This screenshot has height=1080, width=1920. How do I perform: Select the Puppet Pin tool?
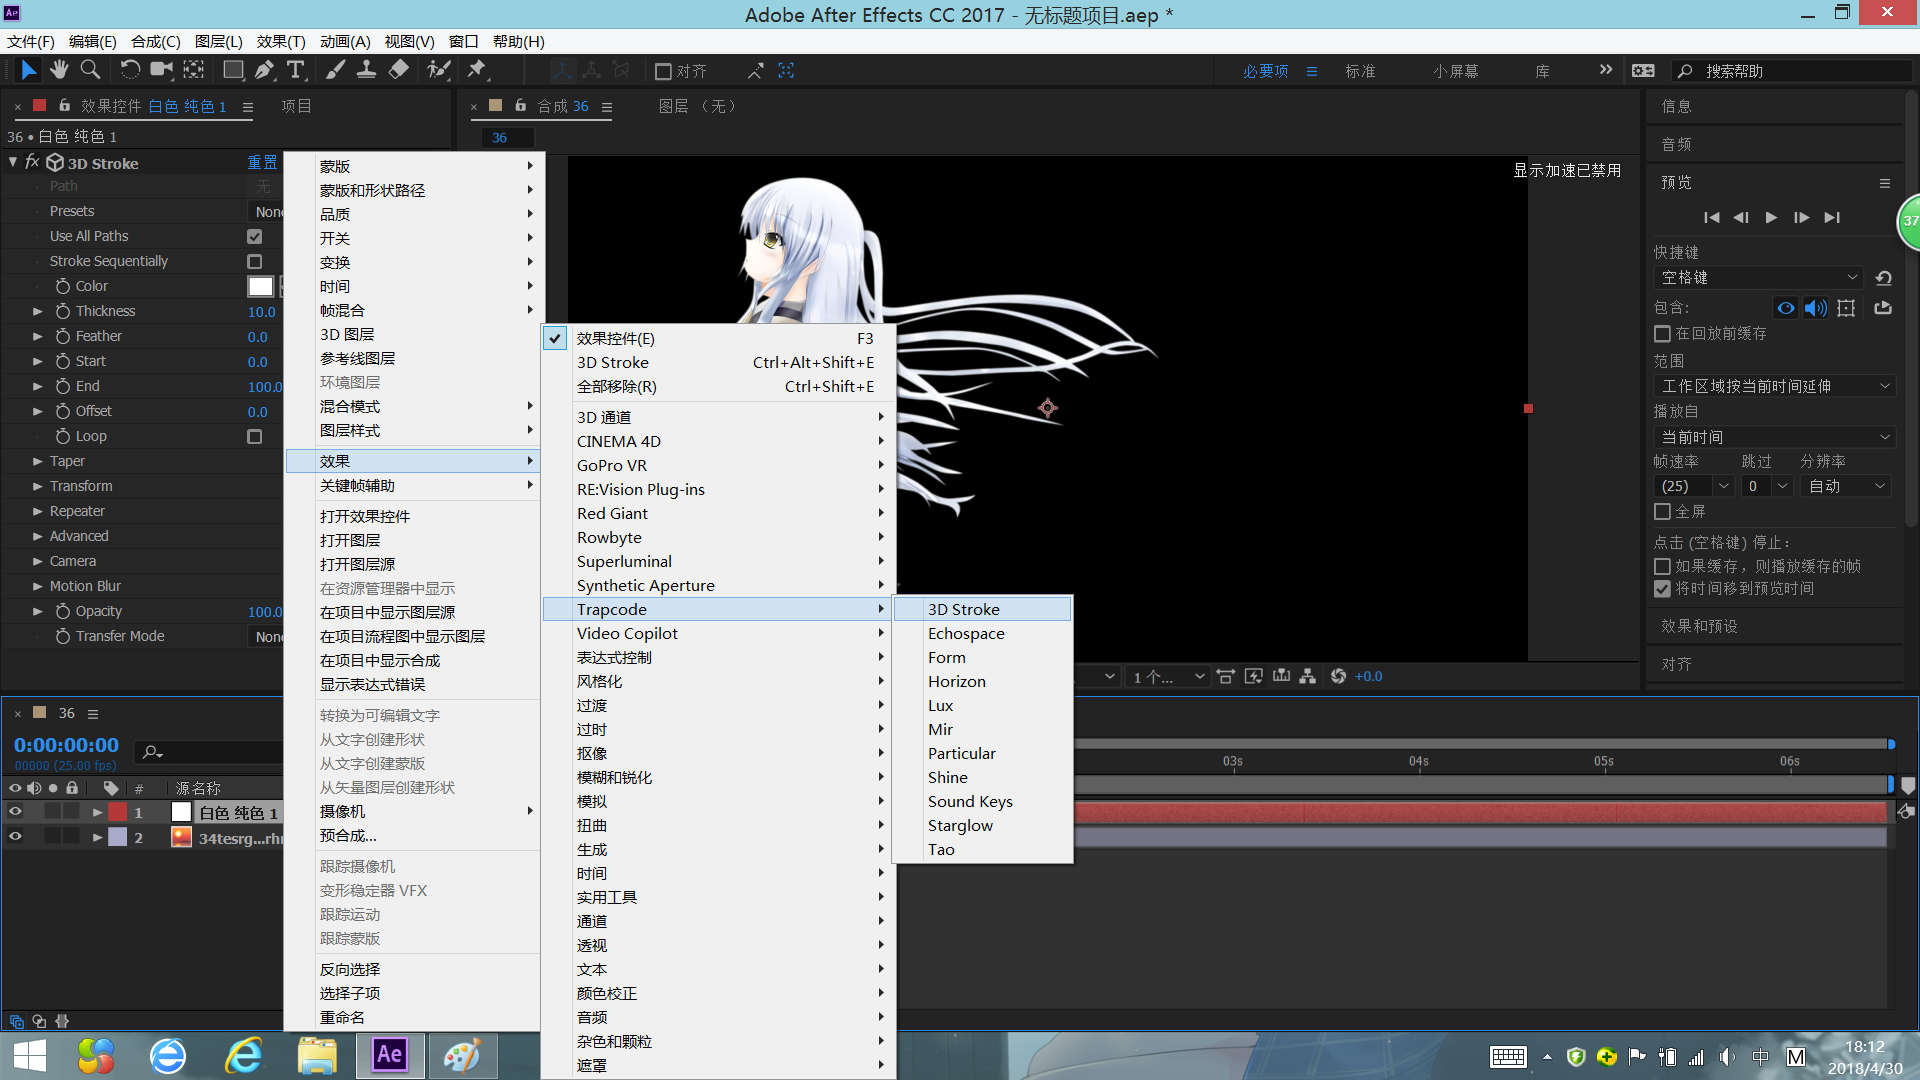point(477,70)
